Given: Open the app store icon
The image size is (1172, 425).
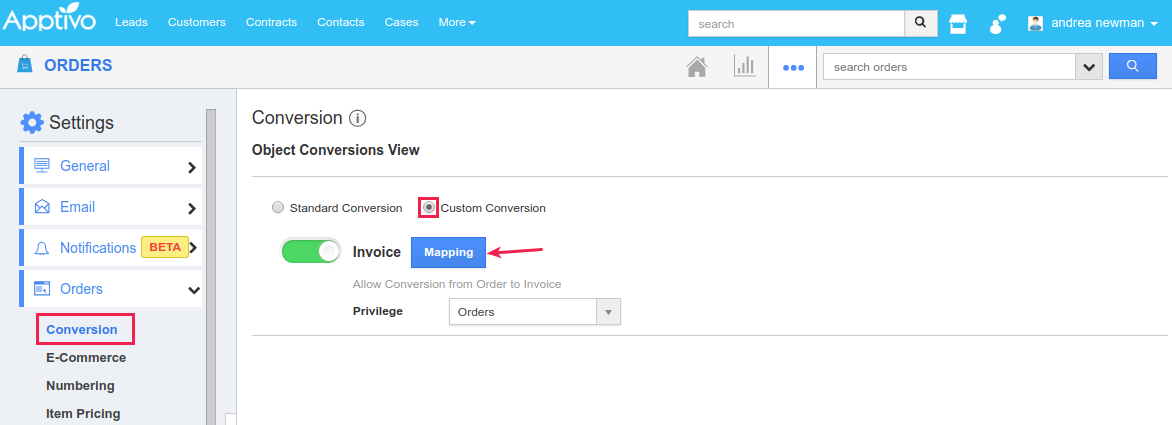Looking at the screenshot, I should (x=958, y=23).
